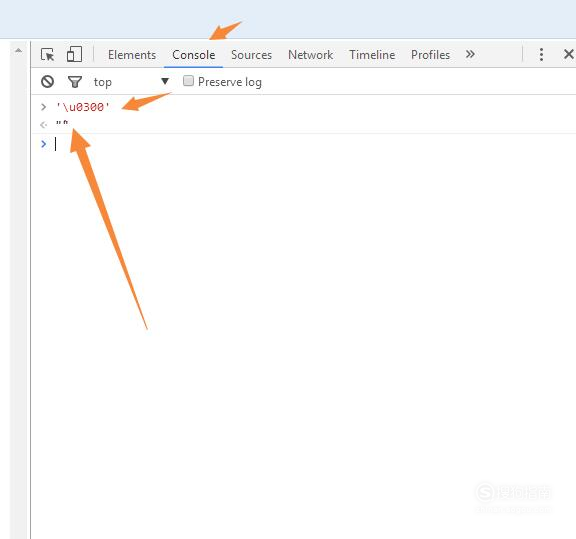Switch to the Timeline tab
The width and height of the screenshot is (576, 539).
[x=372, y=55]
